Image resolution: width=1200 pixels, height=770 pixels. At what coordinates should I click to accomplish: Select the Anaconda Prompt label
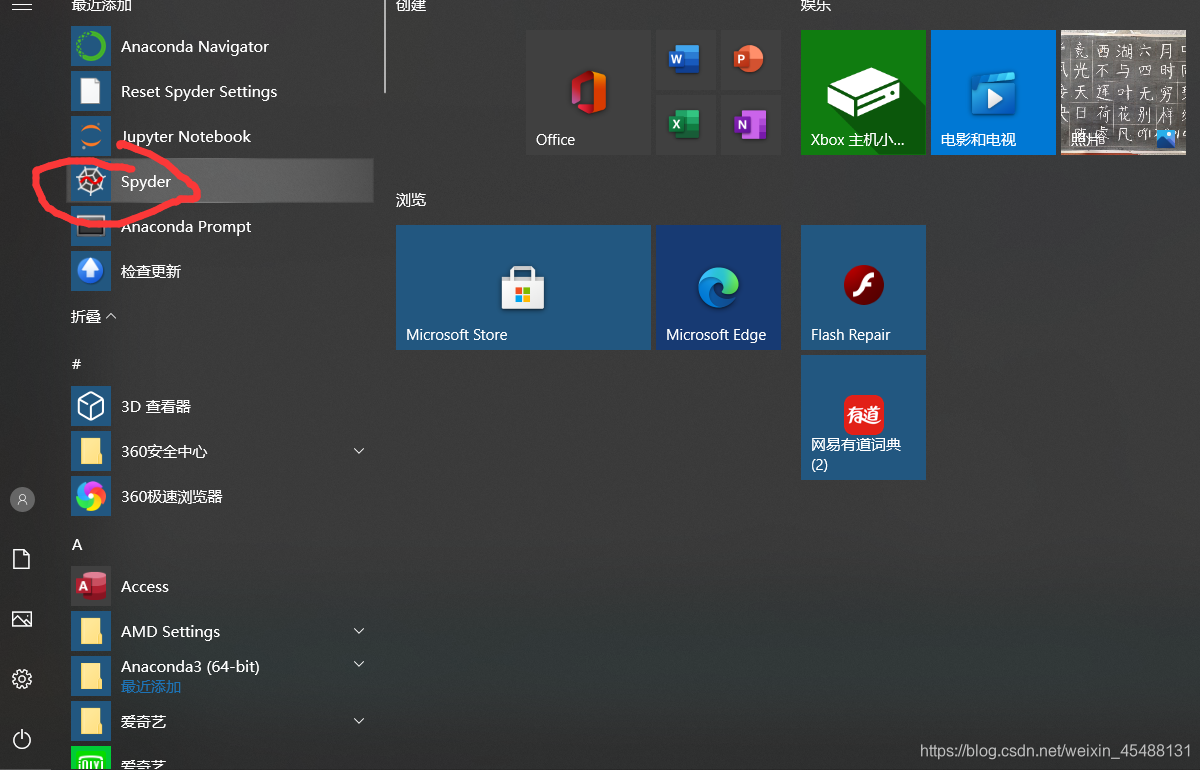186,226
